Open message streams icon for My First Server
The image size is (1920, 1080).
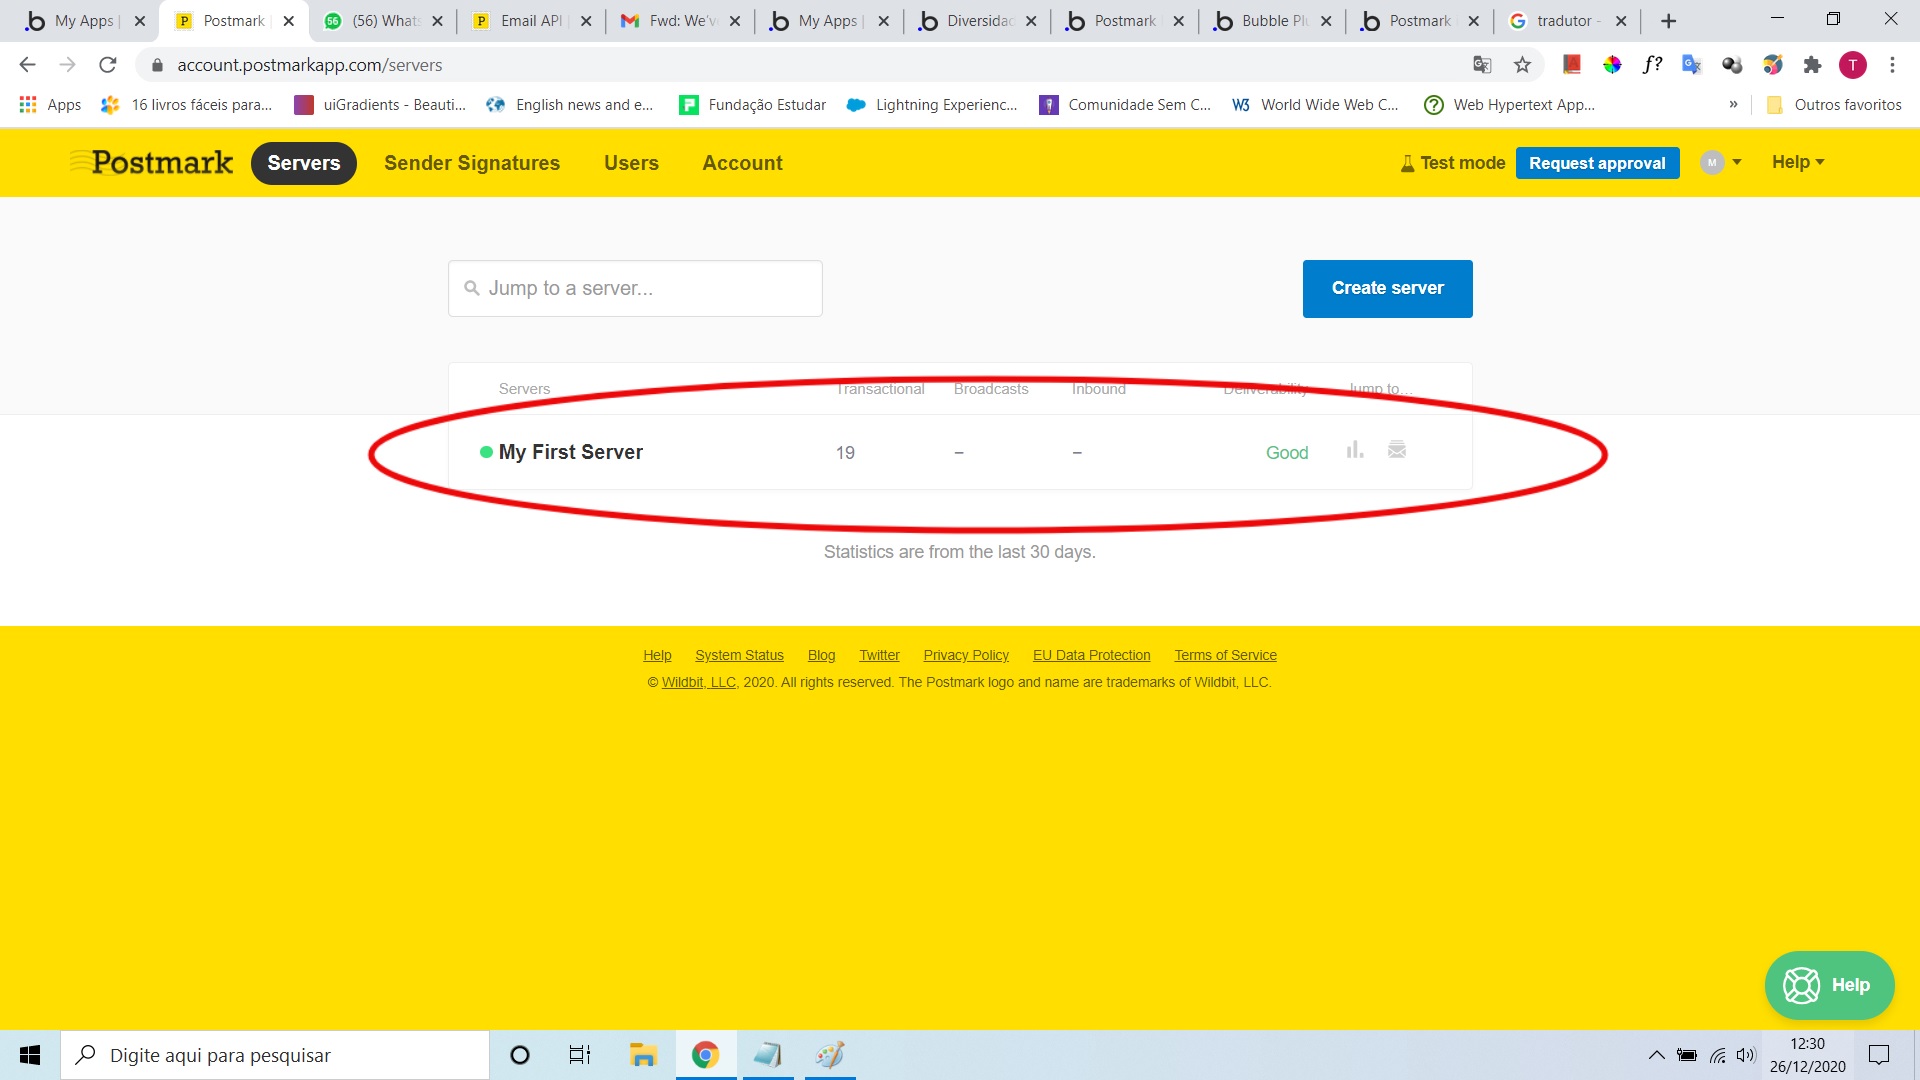pyautogui.click(x=1397, y=450)
